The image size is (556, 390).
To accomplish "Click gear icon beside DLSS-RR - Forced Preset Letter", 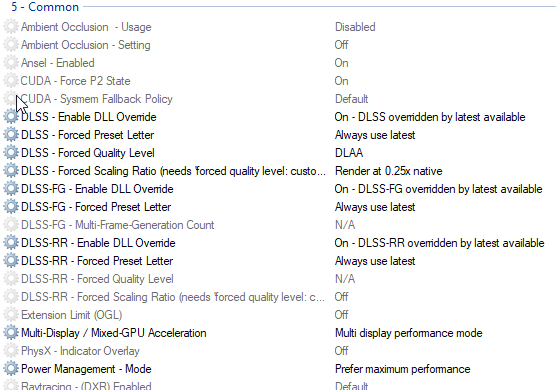I will click(11, 261).
